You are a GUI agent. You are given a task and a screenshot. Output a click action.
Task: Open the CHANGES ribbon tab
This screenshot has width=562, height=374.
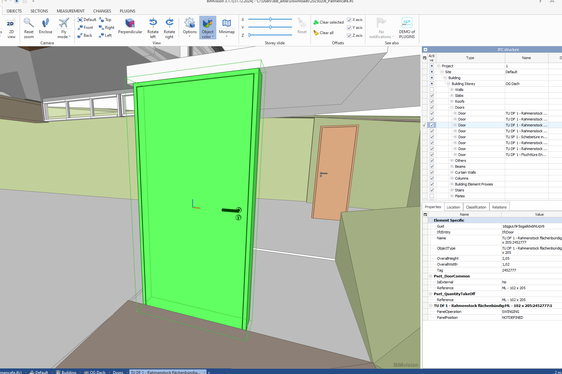102,11
